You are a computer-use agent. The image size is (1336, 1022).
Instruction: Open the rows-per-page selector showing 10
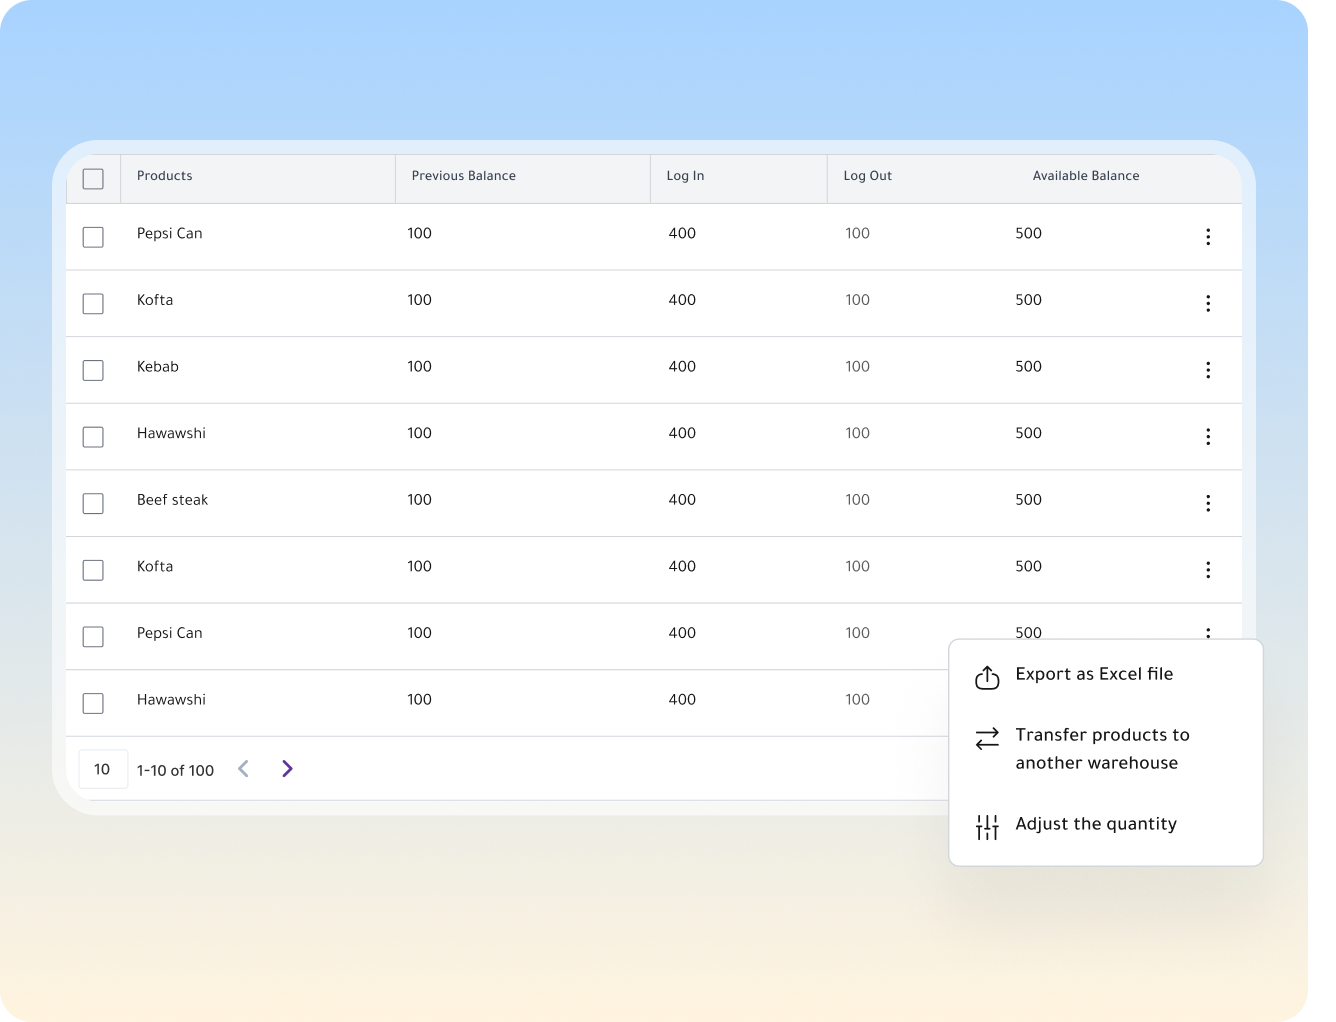pyautogui.click(x=103, y=769)
